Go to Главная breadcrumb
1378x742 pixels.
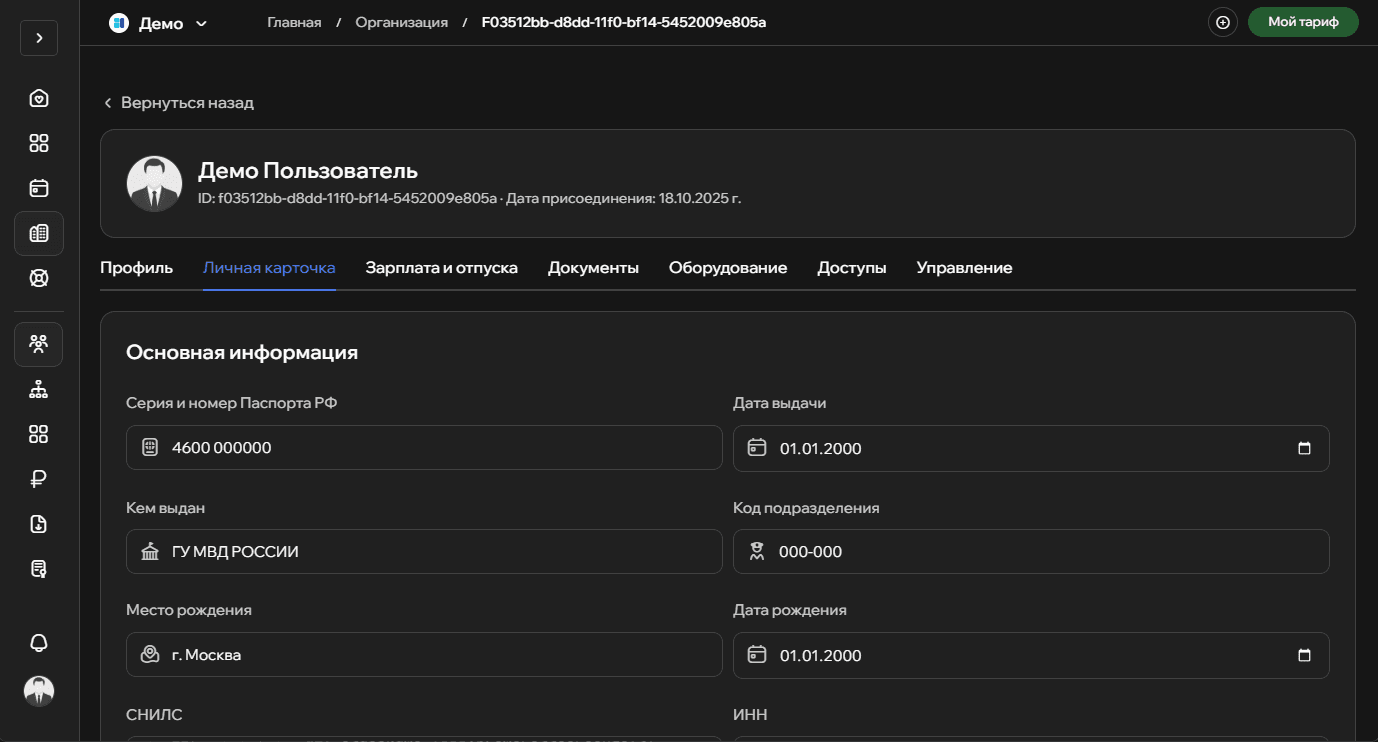[x=294, y=22]
